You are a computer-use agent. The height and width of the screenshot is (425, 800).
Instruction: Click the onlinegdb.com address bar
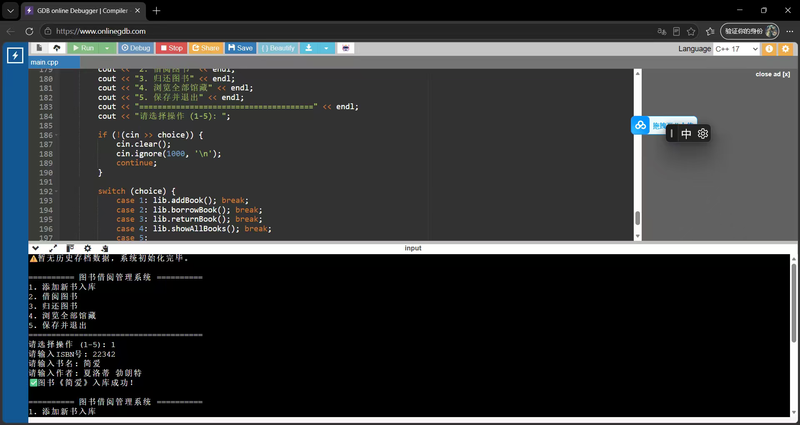coord(347,31)
